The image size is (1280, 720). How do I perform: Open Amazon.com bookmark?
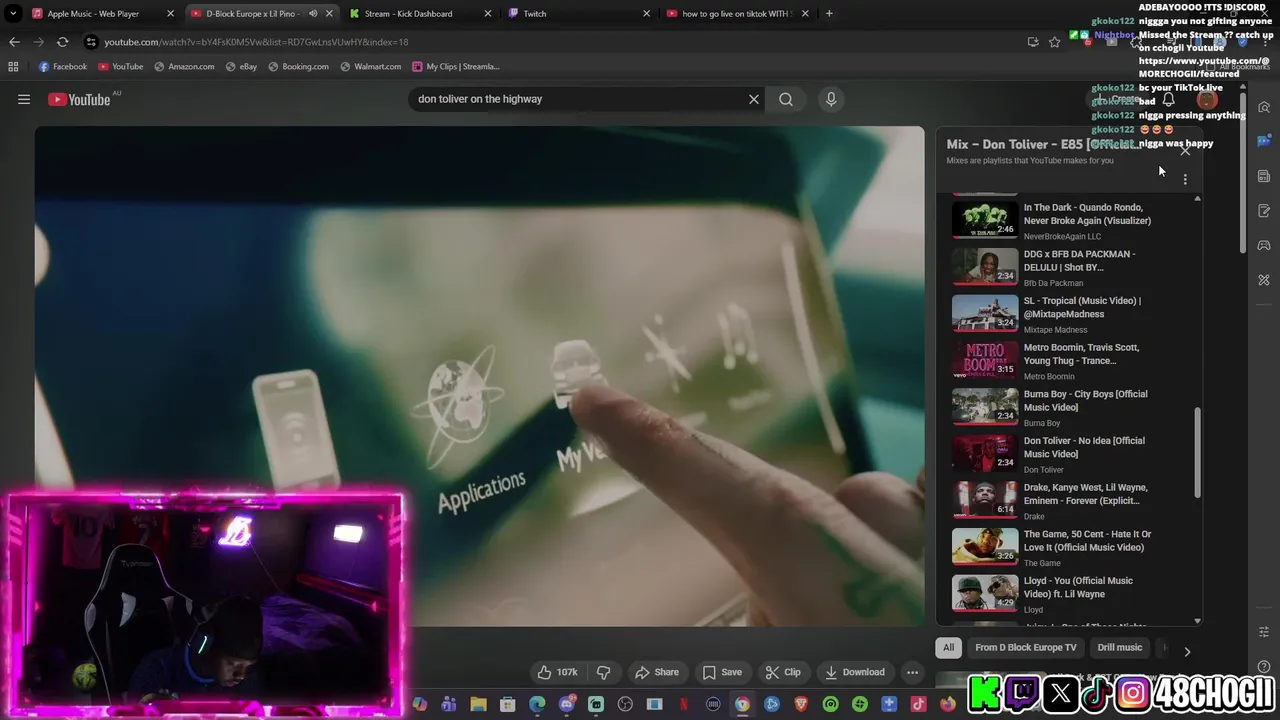tap(184, 66)
